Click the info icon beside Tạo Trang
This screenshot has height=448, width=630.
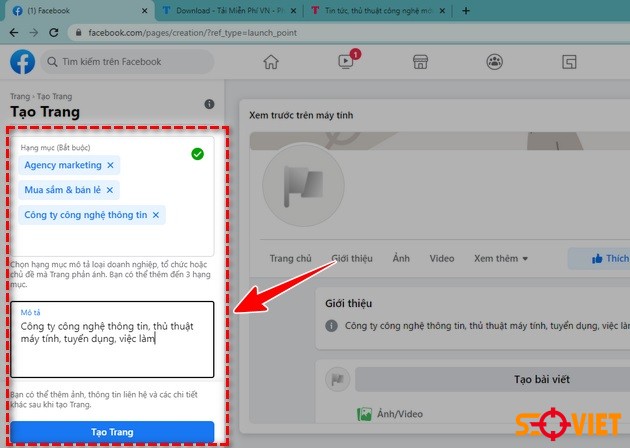(x=209, y=104)
